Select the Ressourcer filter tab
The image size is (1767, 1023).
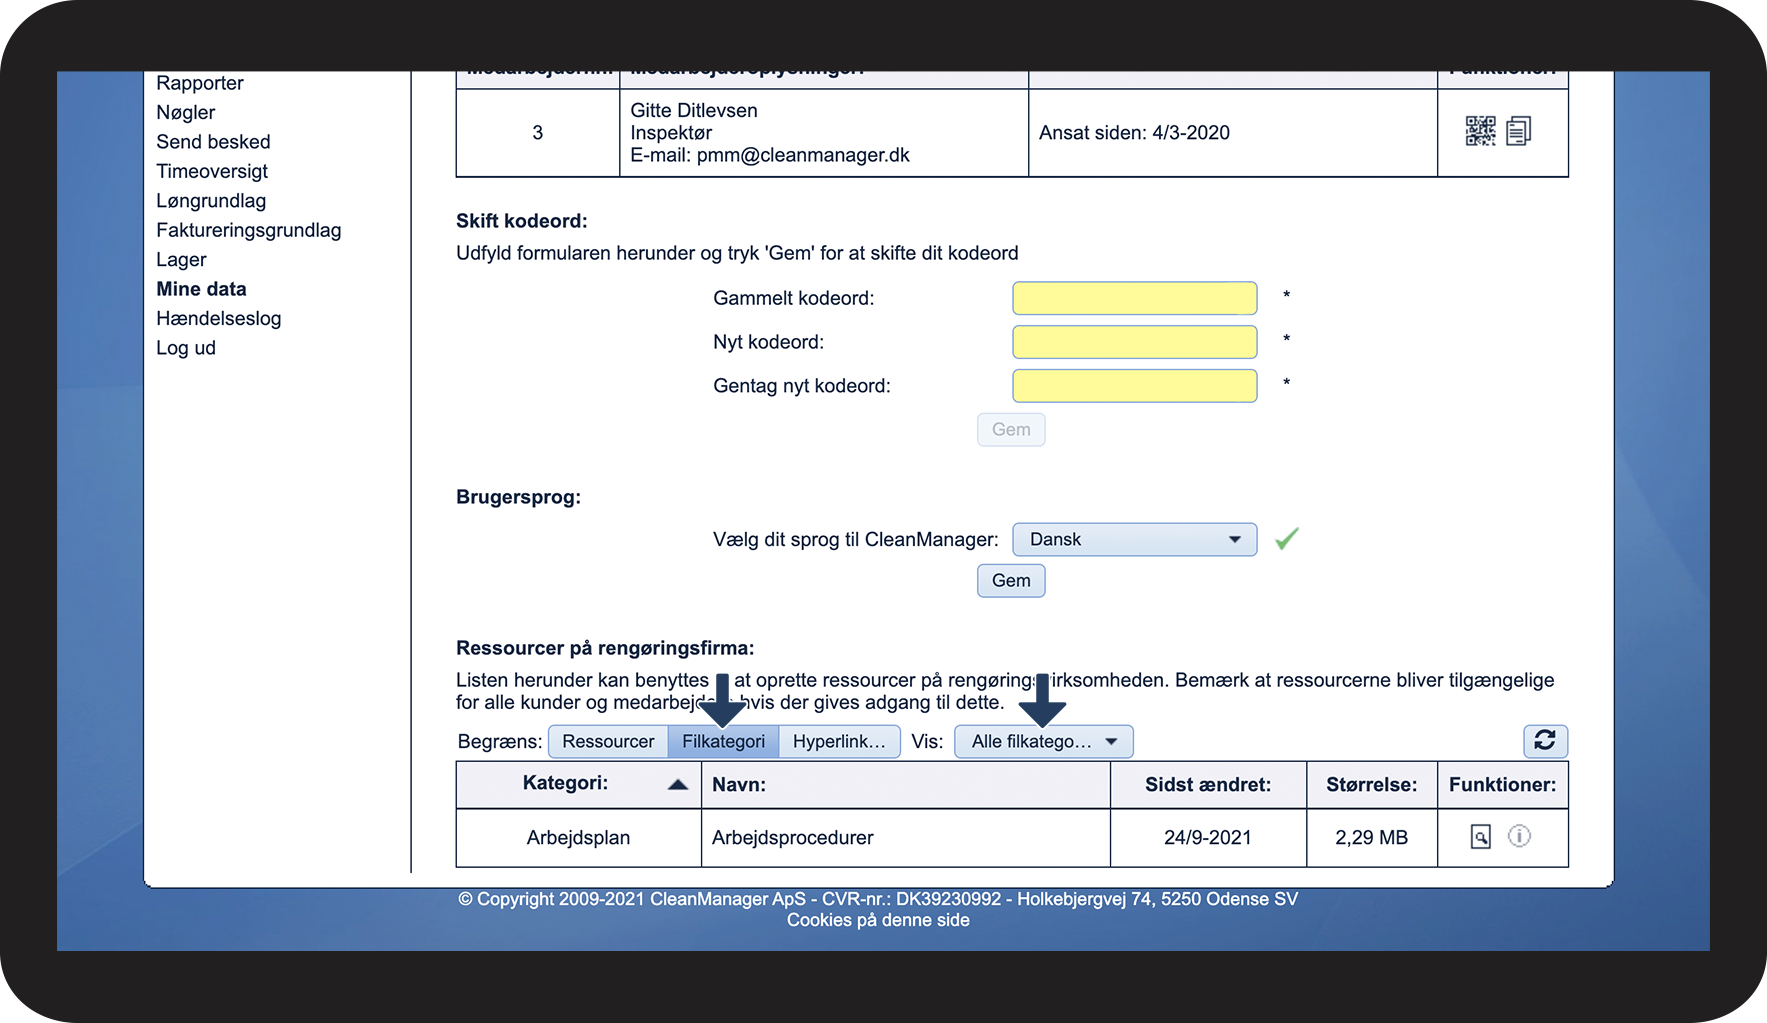[x=608, y=741]
